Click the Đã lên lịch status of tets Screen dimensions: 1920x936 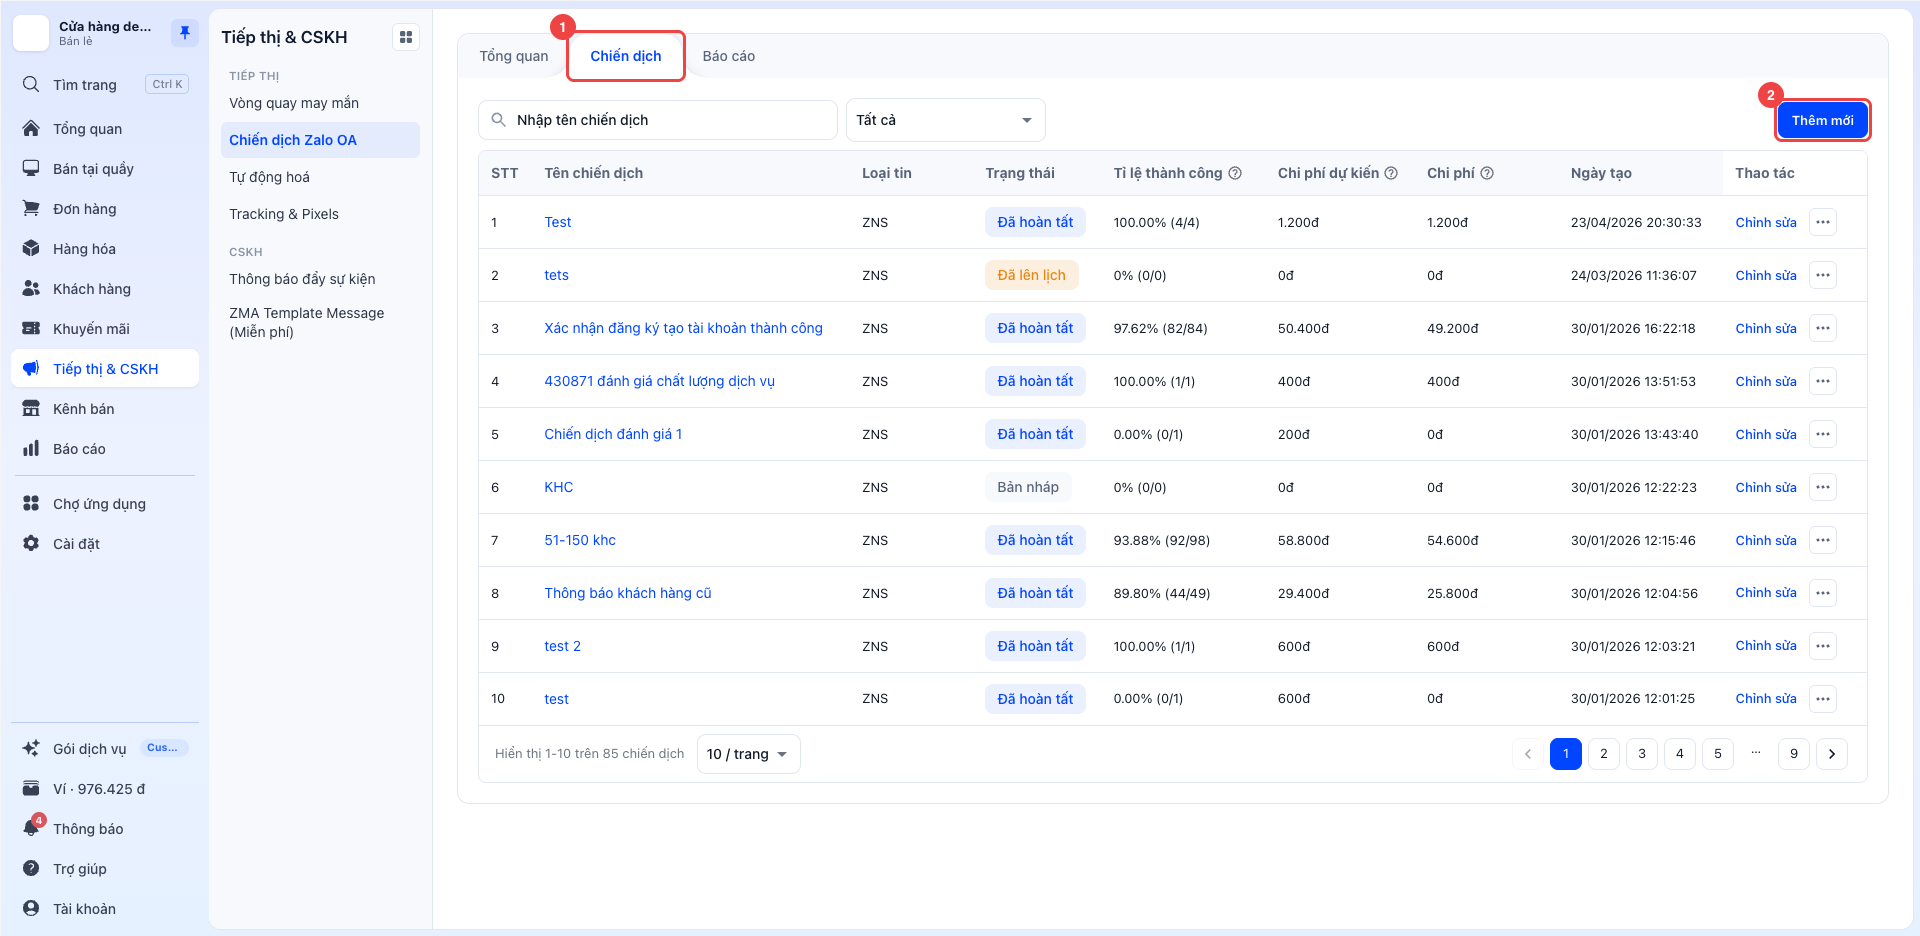[1031, 275]
